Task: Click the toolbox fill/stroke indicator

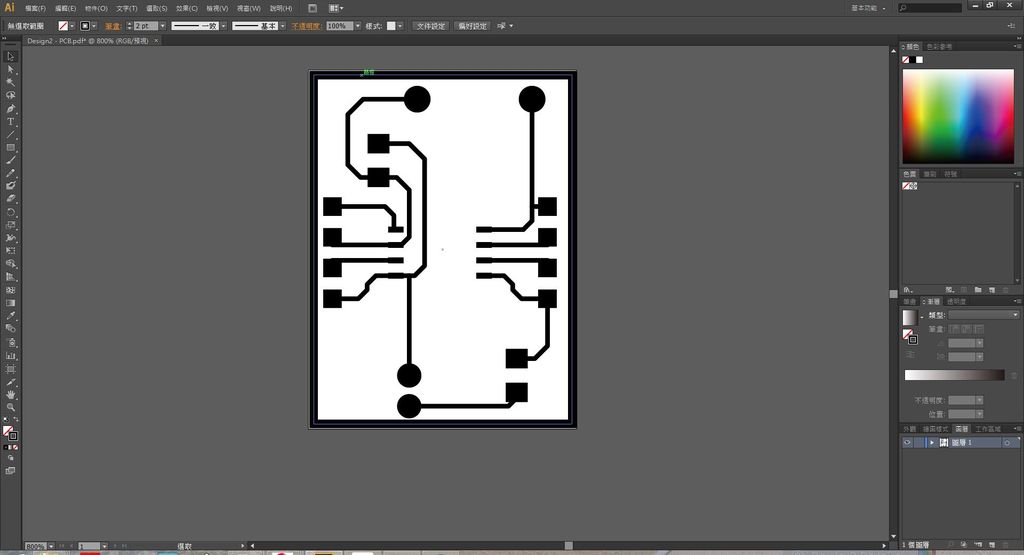Action: [x=10, y=433]
